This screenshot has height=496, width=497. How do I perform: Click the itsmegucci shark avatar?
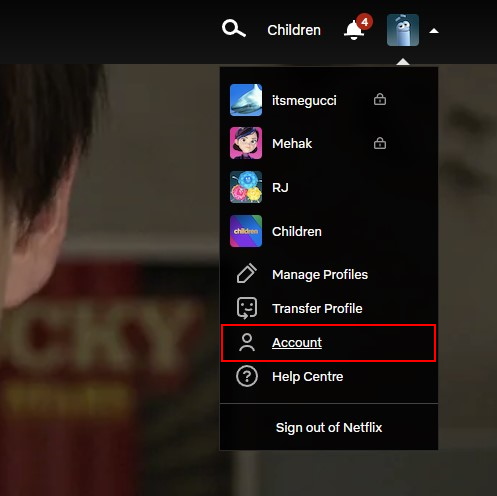coord(246,100)
